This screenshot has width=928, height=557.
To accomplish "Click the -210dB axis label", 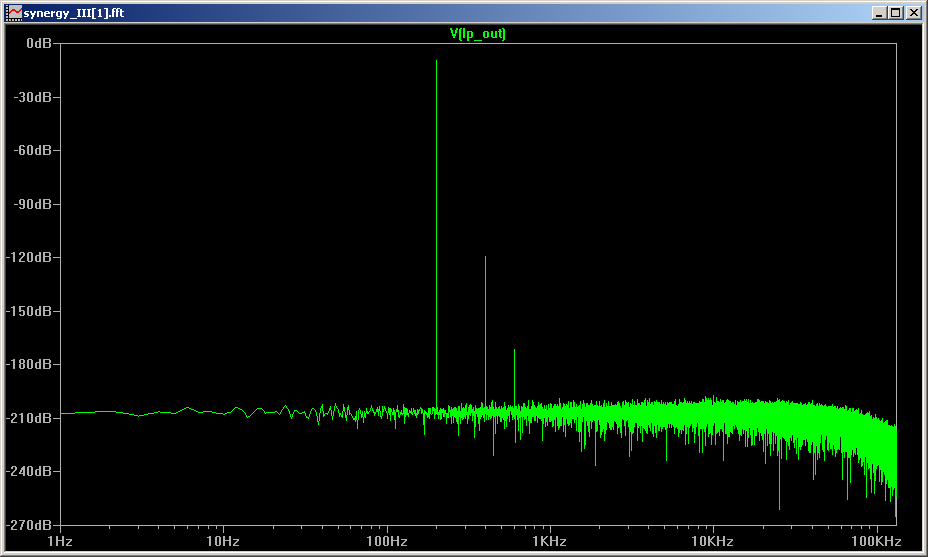I will 30,418.
